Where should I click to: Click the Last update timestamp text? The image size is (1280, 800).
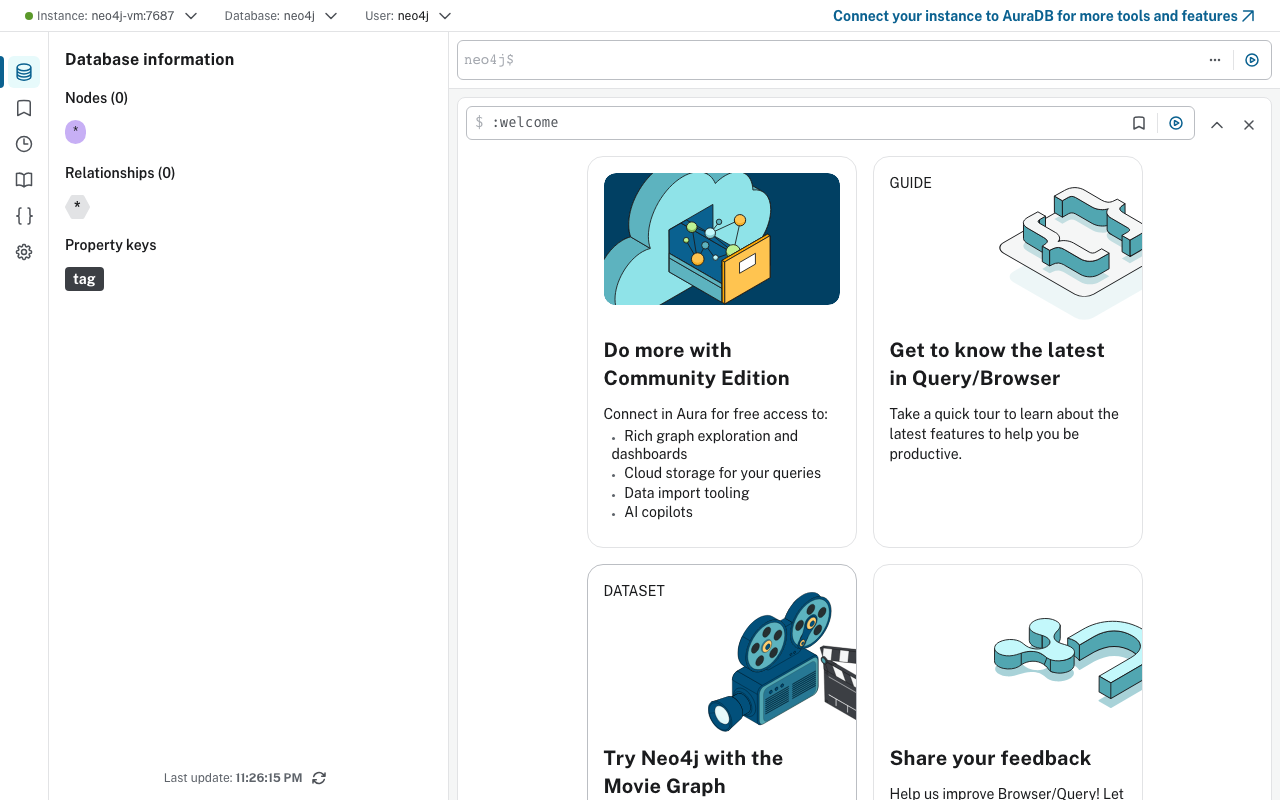click(x=233, y=778)
